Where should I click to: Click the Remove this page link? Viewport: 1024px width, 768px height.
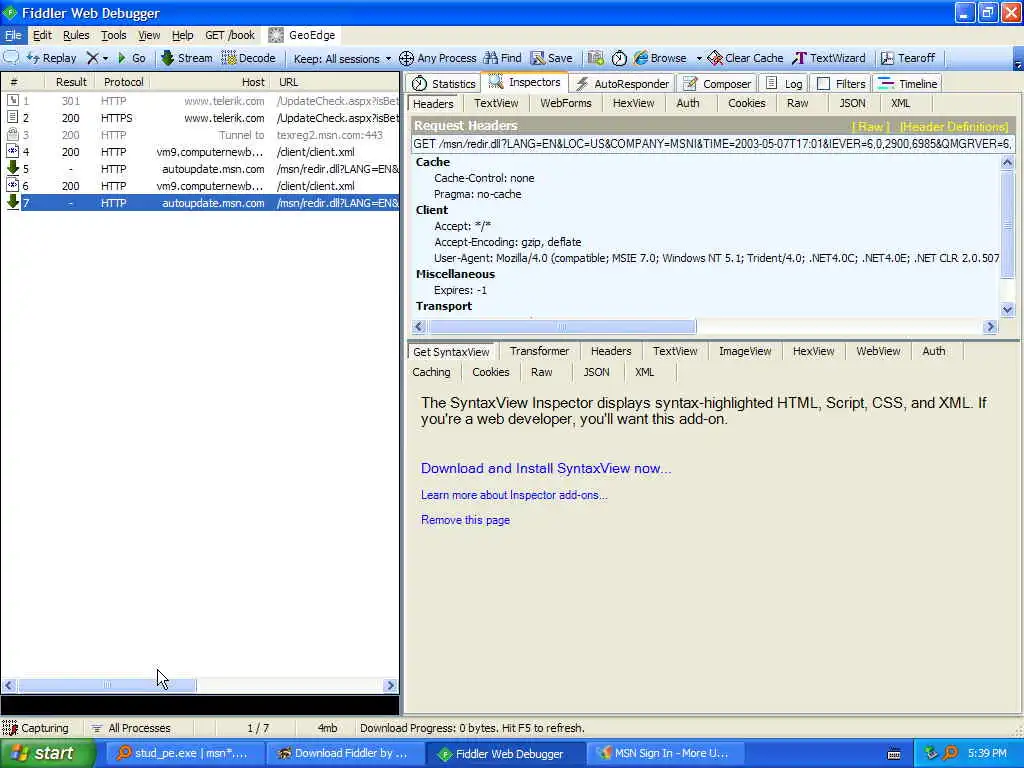click(466, 520)
